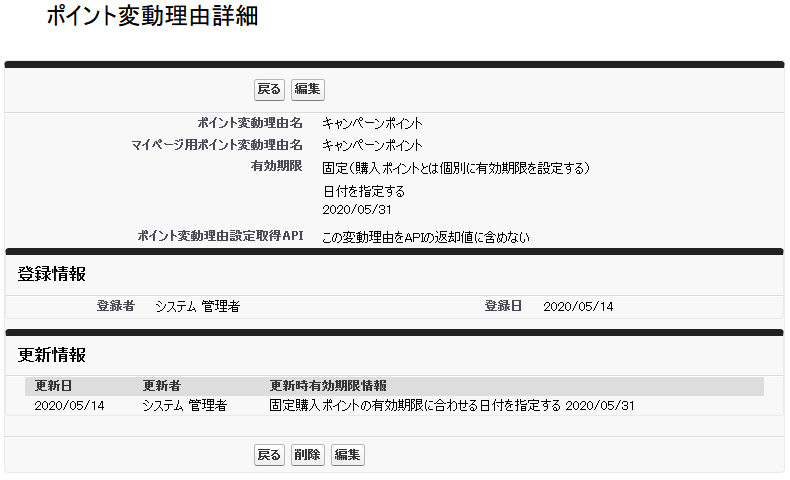The image size is (790, 480).
Task: Click the update row date 2020/05/14
Action: coord(69,406)
